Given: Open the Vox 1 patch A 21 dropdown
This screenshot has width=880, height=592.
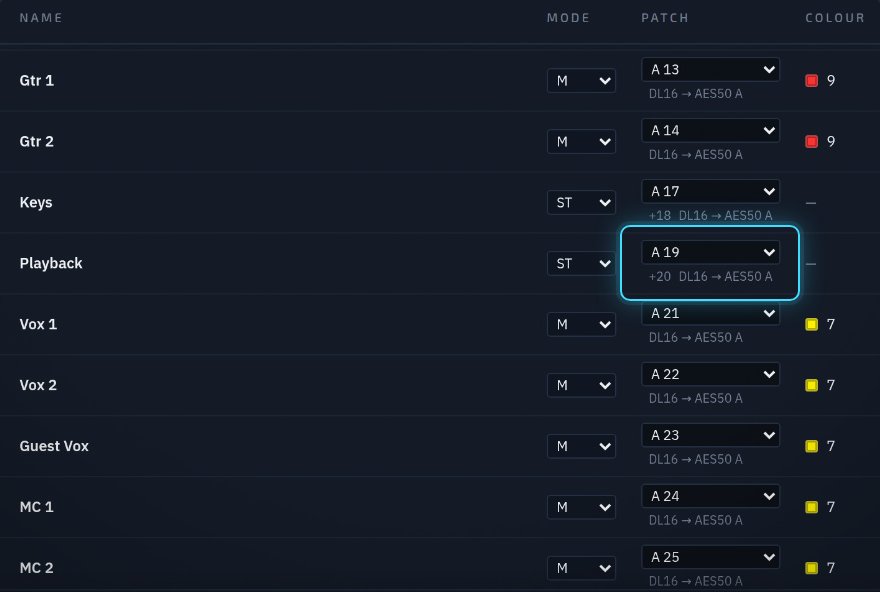Looking at the screenshot, I should click(710, 314).
